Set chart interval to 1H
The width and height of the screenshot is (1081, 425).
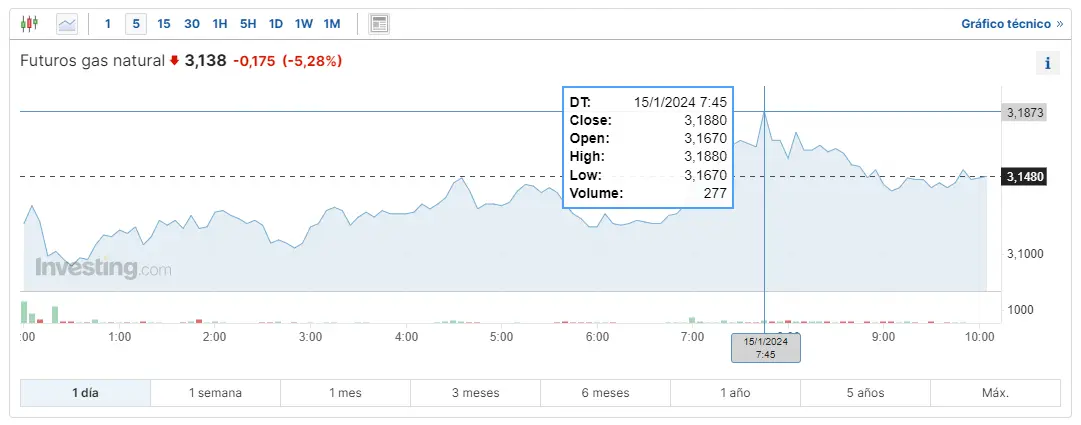(x=220, y=23)
